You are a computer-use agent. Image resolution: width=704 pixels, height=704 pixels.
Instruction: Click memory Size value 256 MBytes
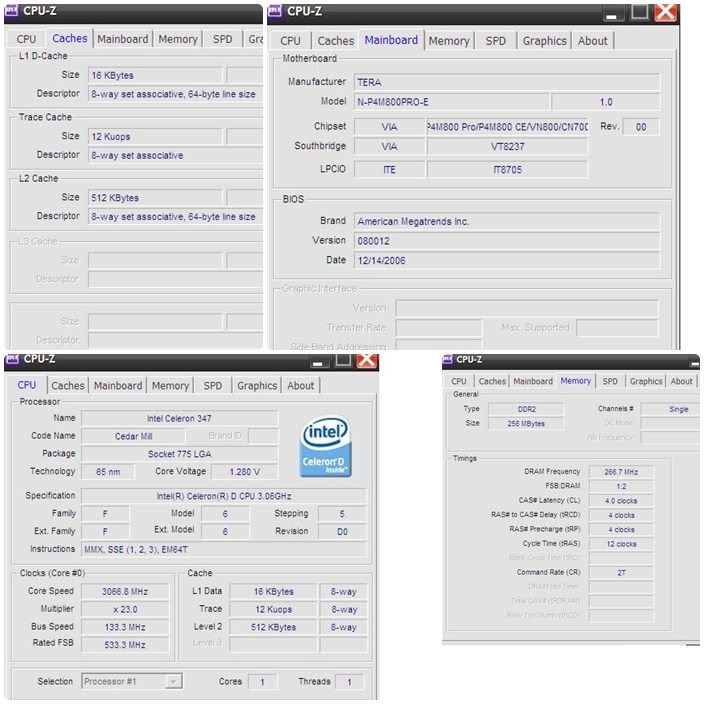526,423
